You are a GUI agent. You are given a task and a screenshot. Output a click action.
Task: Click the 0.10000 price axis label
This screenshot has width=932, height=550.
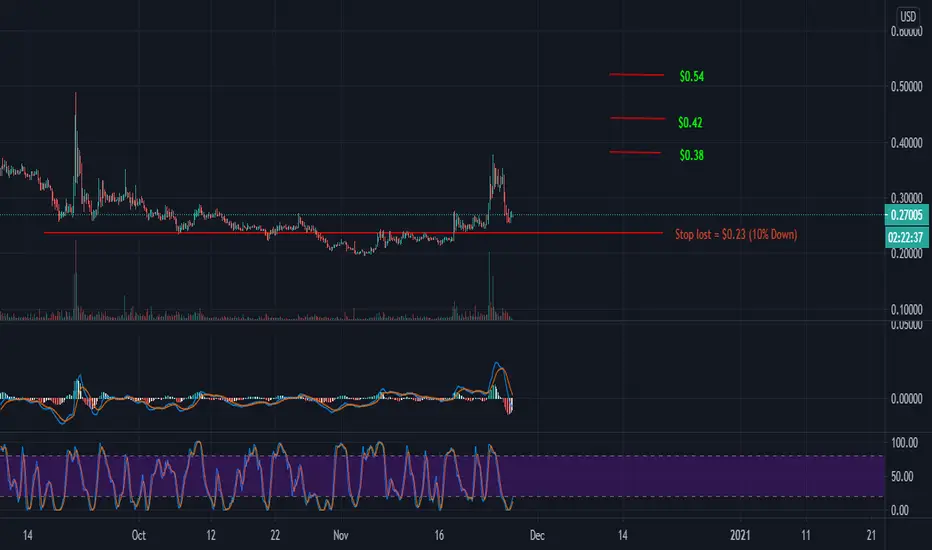[x=906, y=309]
